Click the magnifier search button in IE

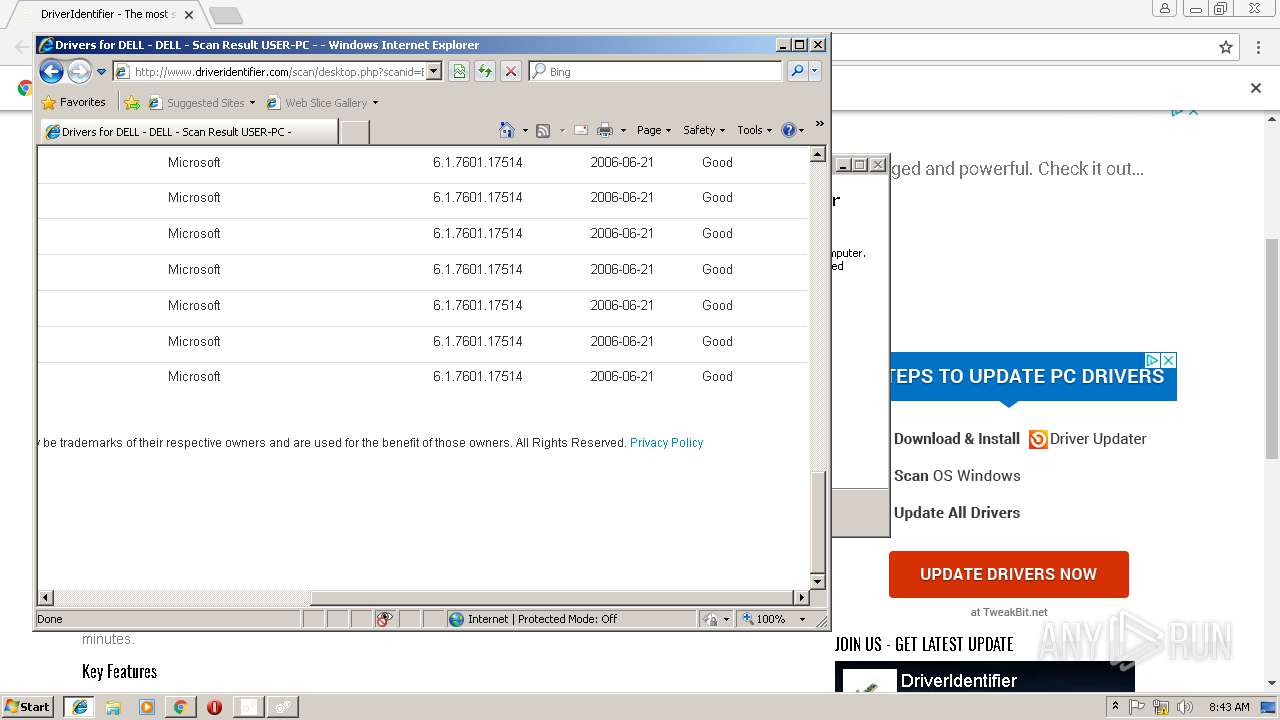(797, 72)
